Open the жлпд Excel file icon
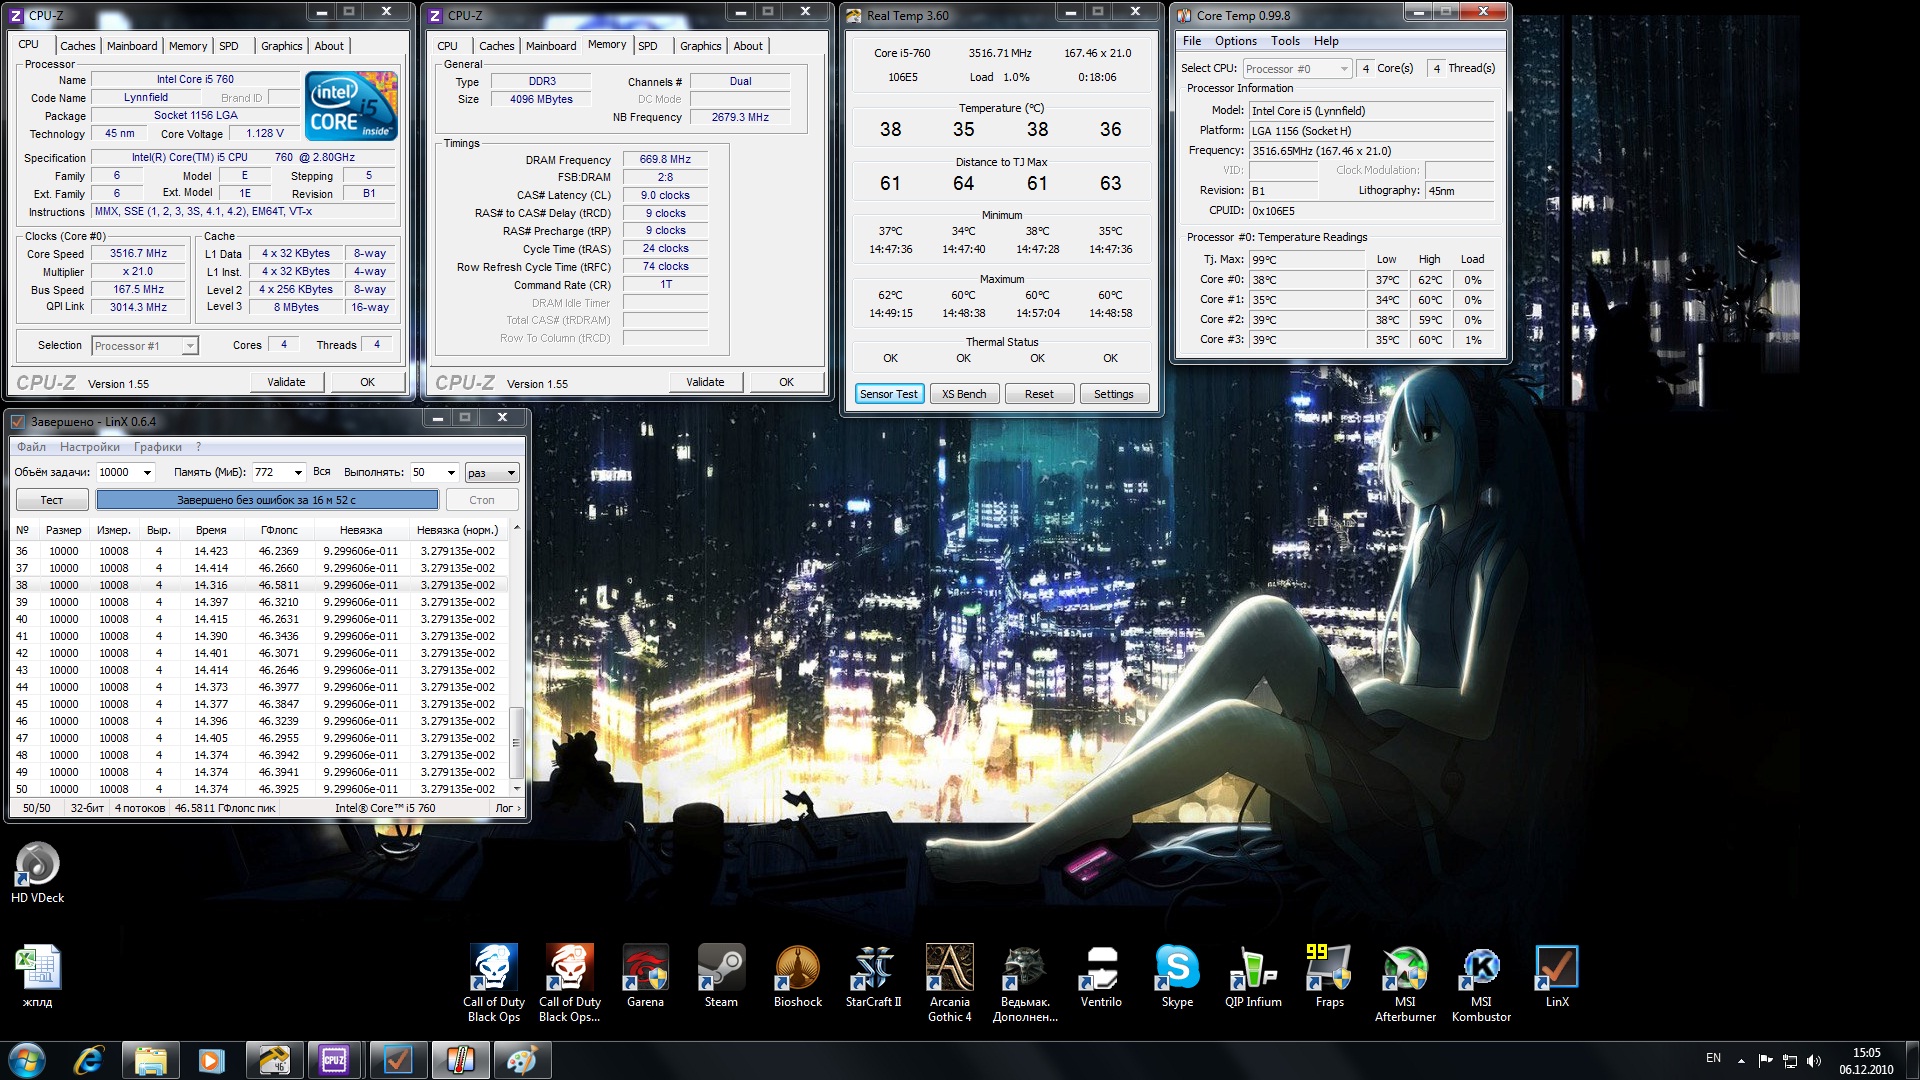Screen dimensions: 1920x1080 (x=37, y=976)
